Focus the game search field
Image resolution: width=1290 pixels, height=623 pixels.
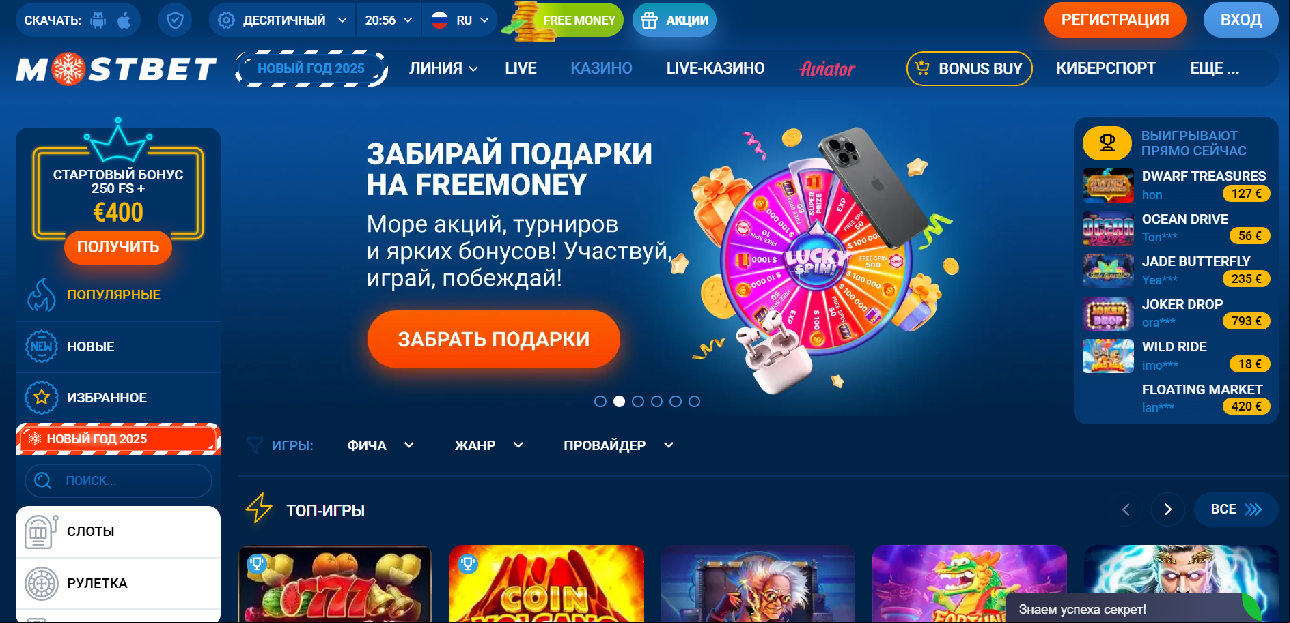118,481
